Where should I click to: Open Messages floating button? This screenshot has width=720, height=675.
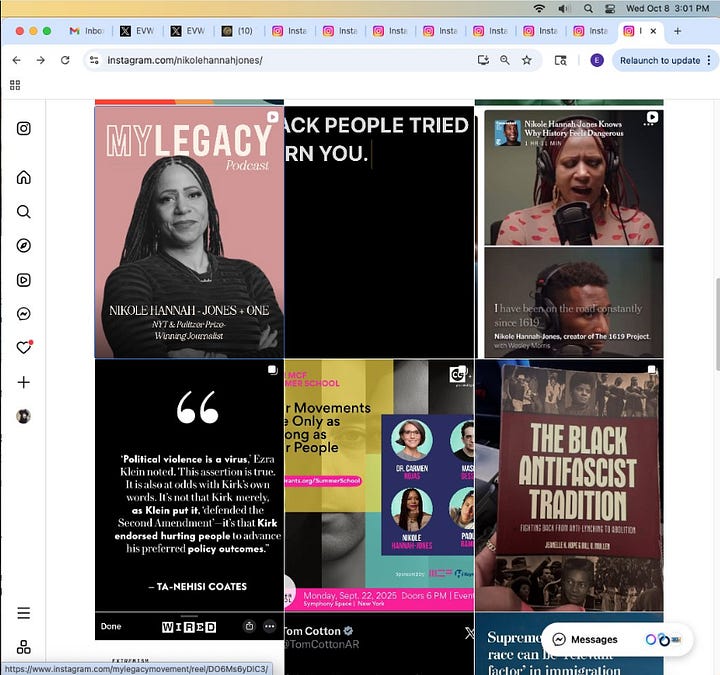617,639
